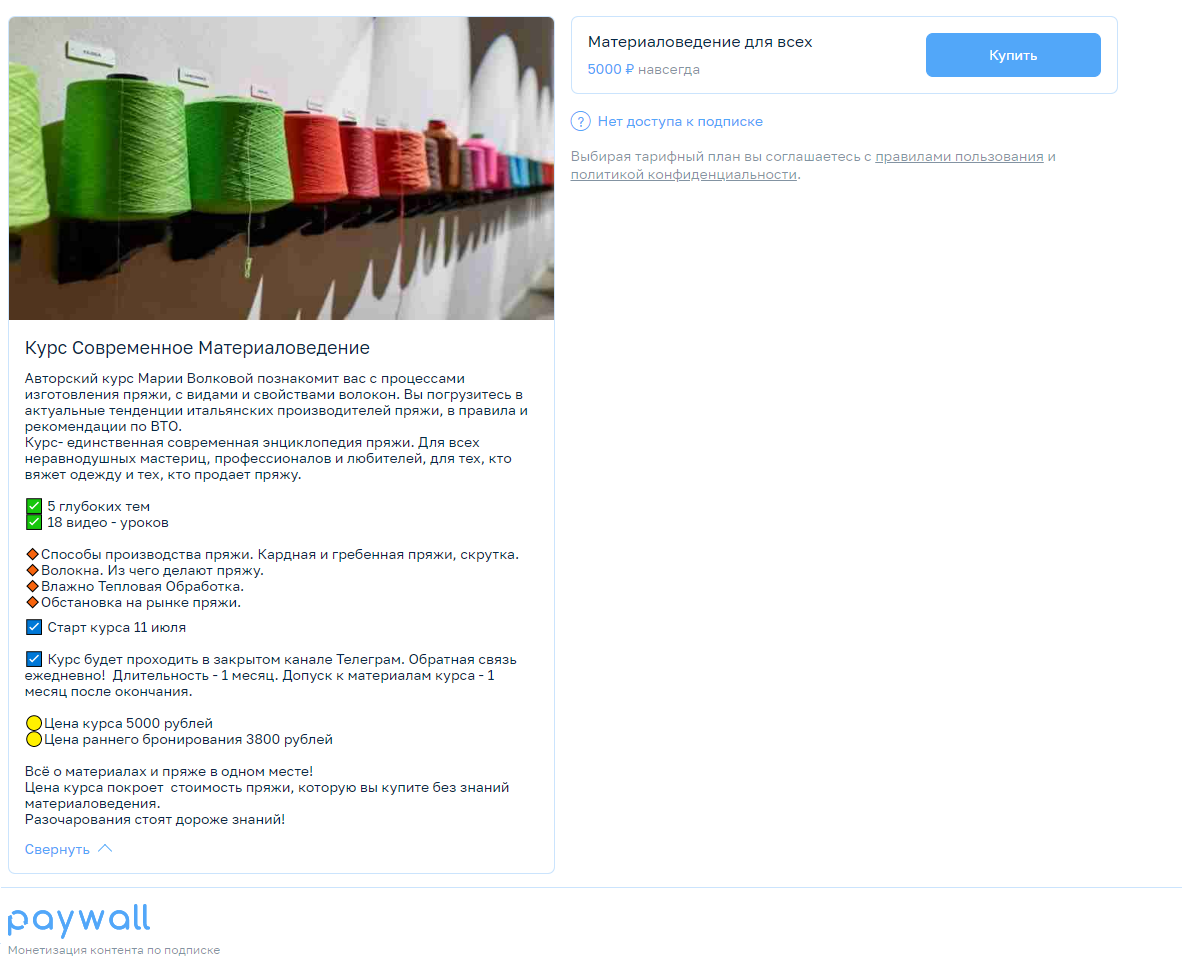This screenshot has height=970, width=1182.
Task: Click the Курс Современное Материаловедение heading
Action: 198,348
